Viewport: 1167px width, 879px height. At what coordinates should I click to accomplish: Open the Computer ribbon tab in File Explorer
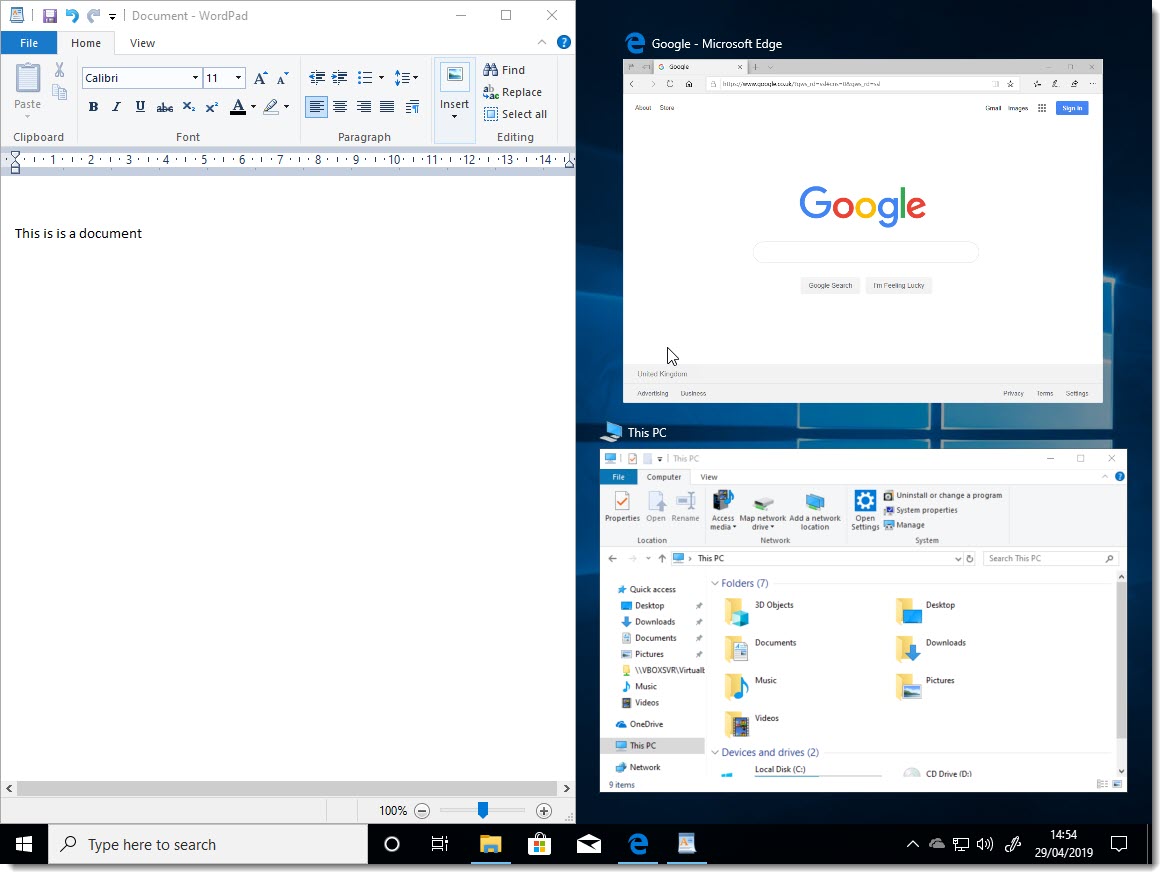tap(664, 477)
